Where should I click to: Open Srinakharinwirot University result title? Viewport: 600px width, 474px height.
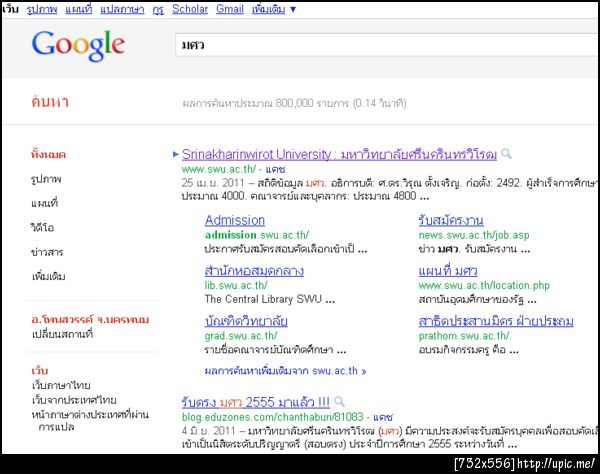pyautogui.click(x=339, y=154)
